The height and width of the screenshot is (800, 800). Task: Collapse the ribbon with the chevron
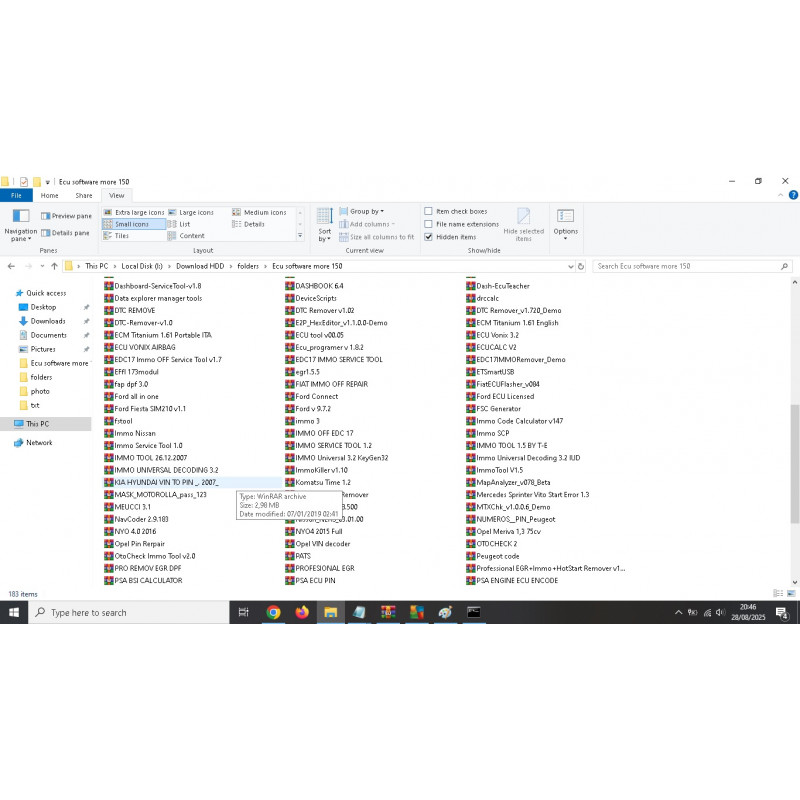coord(780,195)
